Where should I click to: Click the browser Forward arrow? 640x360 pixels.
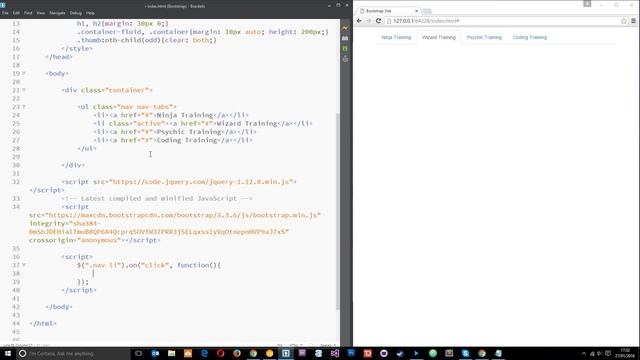(x=369, y=21)
